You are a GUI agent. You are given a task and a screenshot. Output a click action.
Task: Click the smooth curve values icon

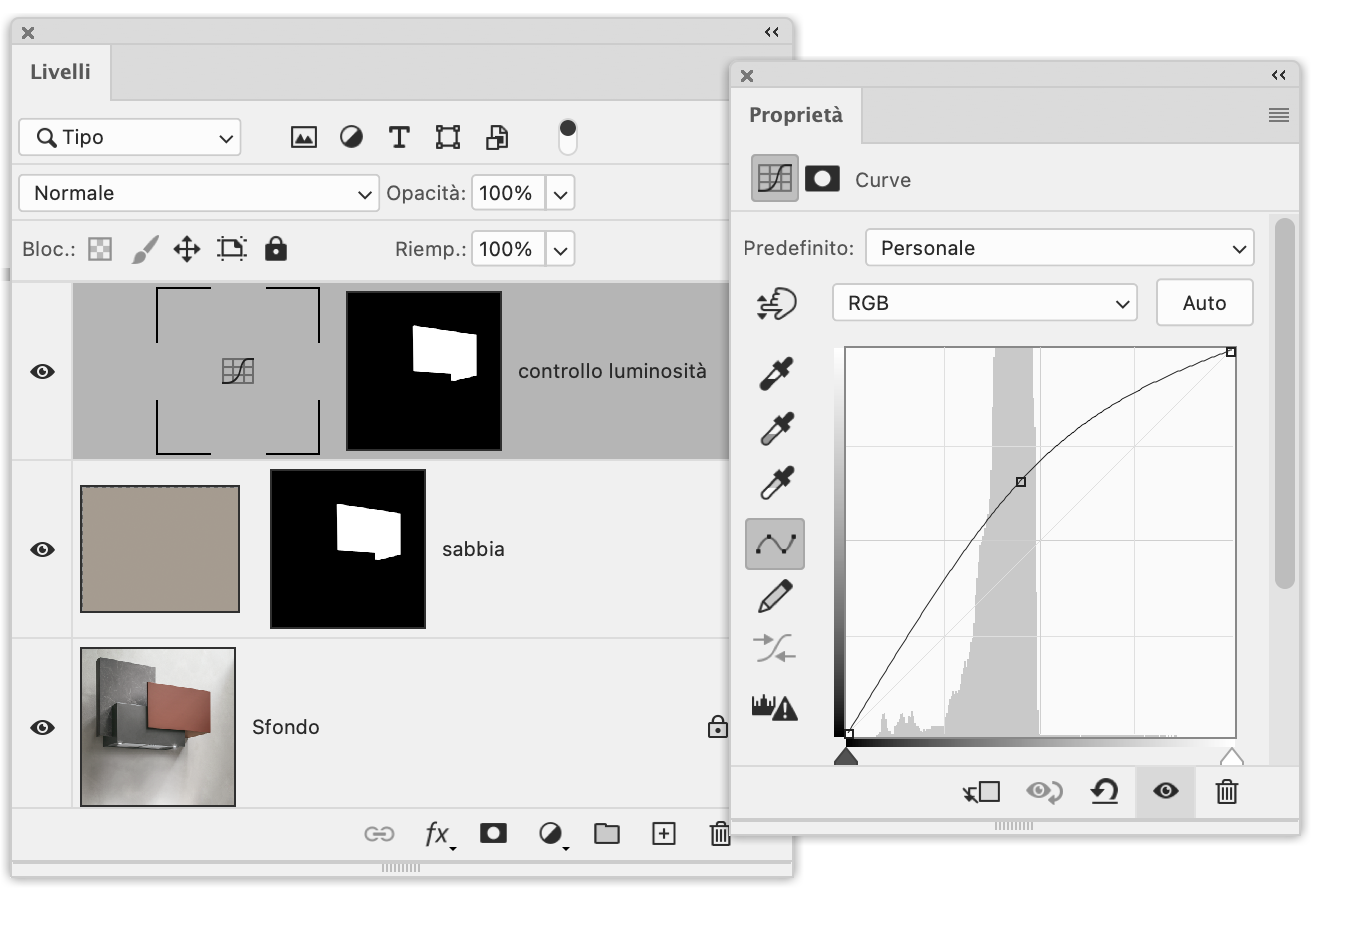(x=775, y=649)
